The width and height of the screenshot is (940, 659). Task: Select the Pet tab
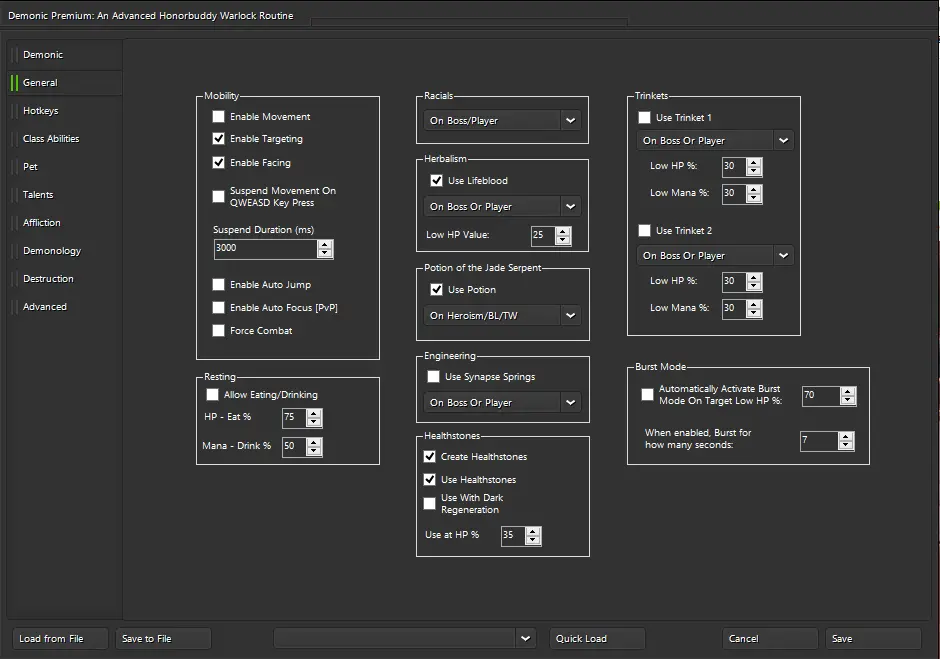[x=65, y=167]
